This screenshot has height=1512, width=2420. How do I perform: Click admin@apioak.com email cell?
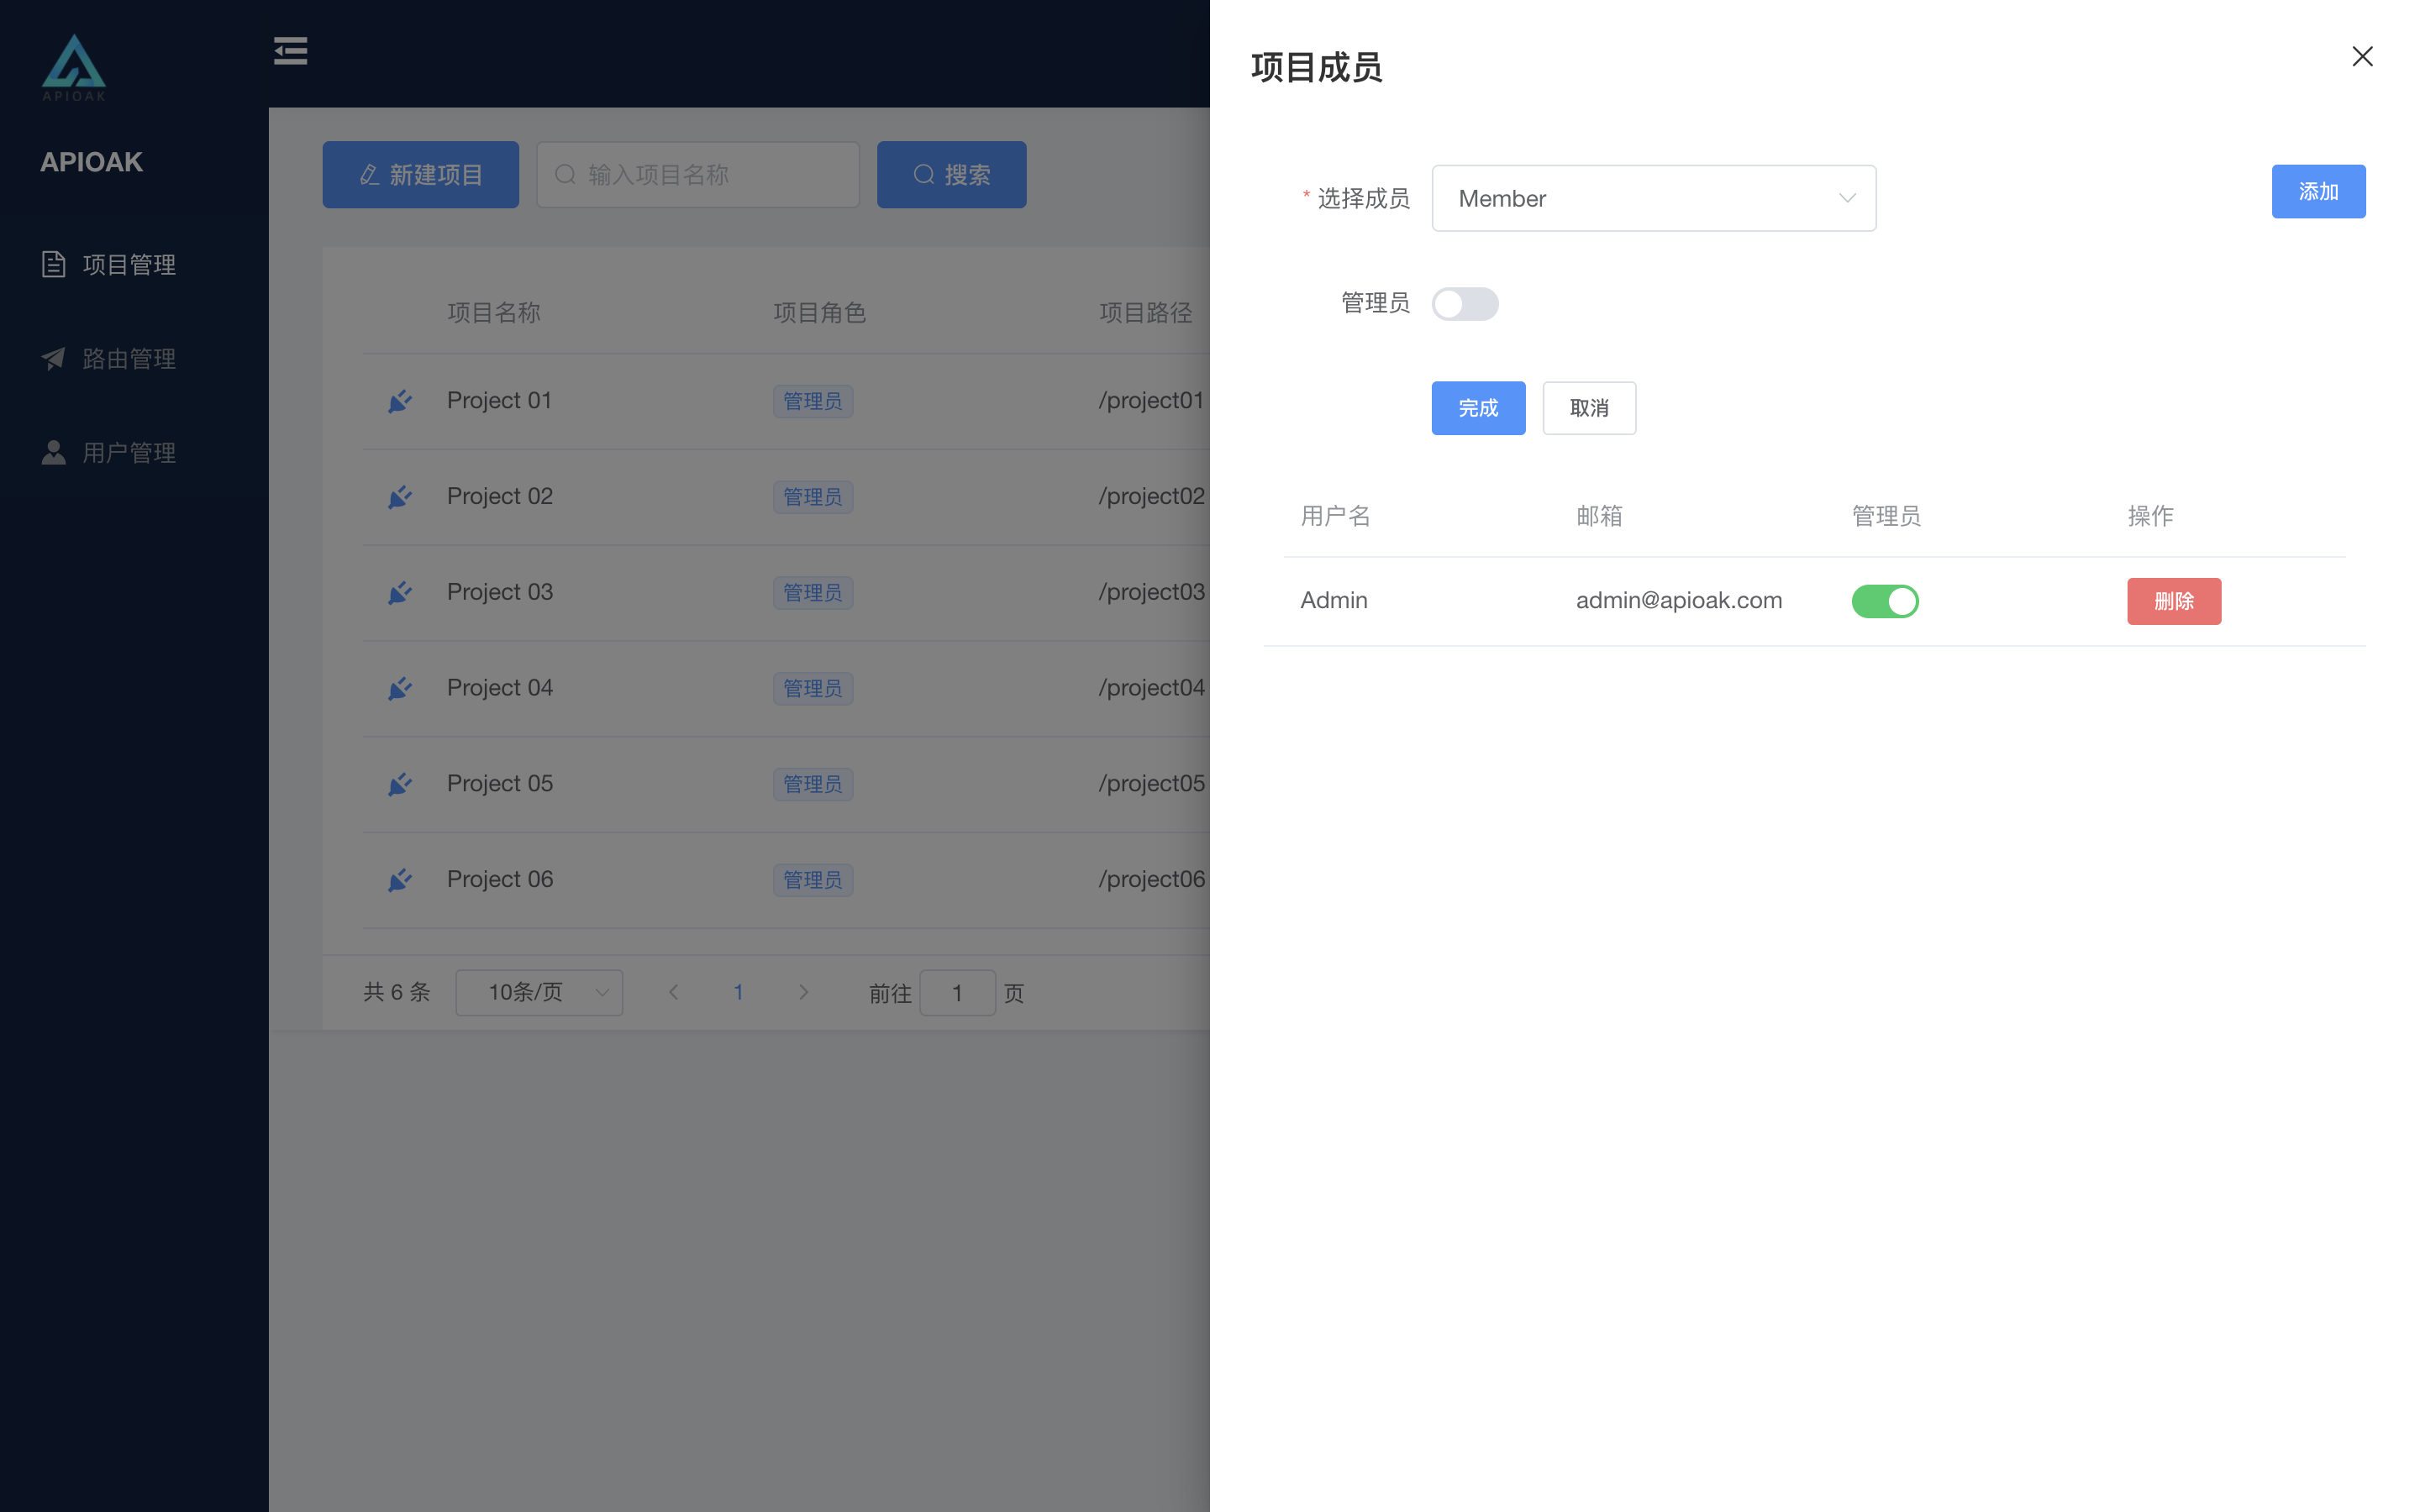pyautogui.click(x=1679, y=600)
